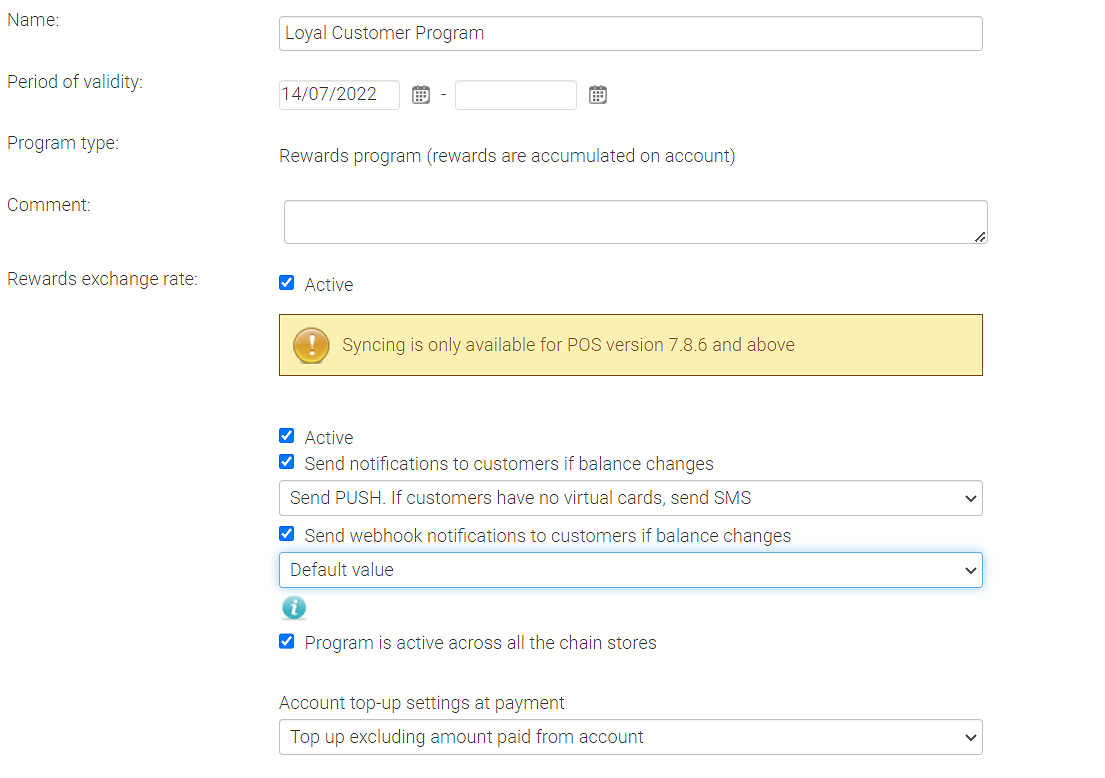The width and height of the screenshot is (1105, 778).
Task: Click the Account top-up settings at payment label
Action: pos(422,703)
